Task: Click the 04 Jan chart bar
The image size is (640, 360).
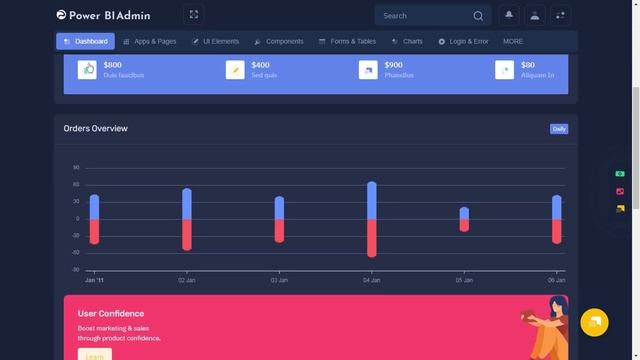Action: coord(372,220)
